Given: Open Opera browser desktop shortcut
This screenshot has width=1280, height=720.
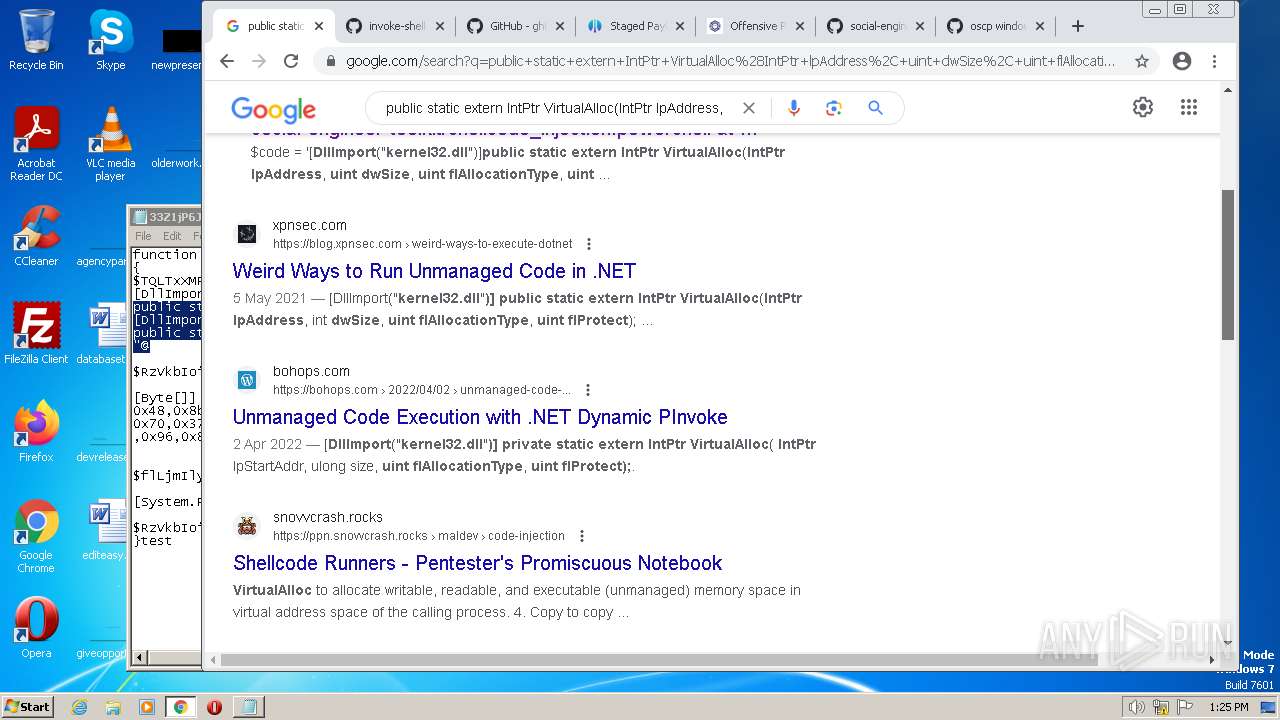Looking at the screenshot, I should (x=36, y=628).
